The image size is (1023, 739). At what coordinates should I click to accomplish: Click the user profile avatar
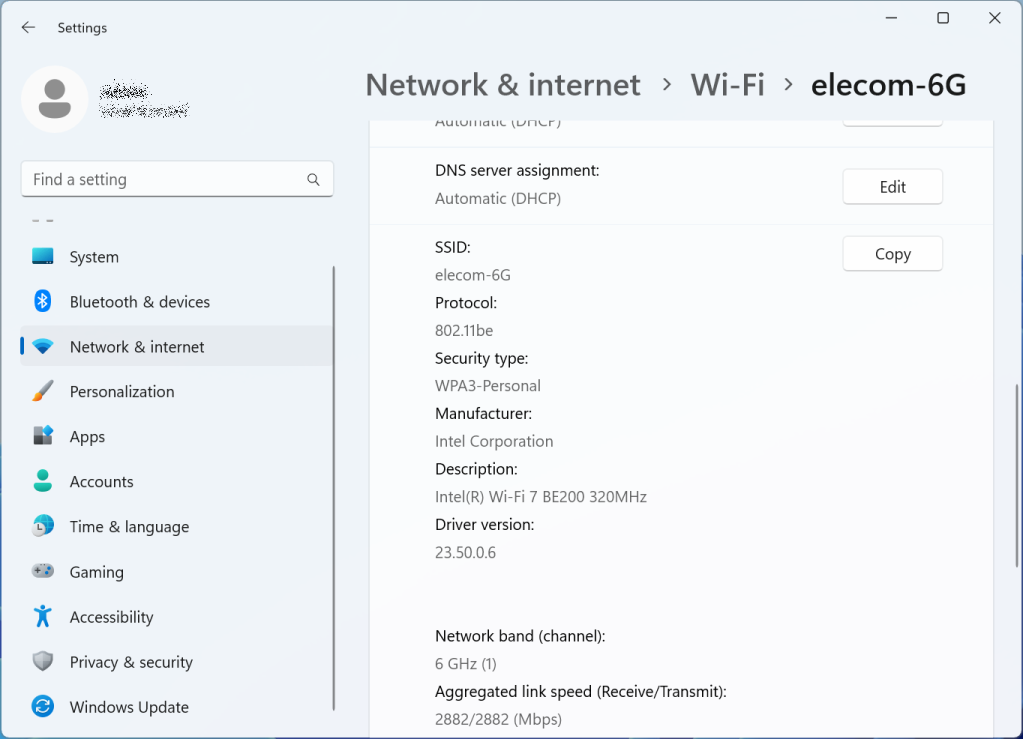55,99
